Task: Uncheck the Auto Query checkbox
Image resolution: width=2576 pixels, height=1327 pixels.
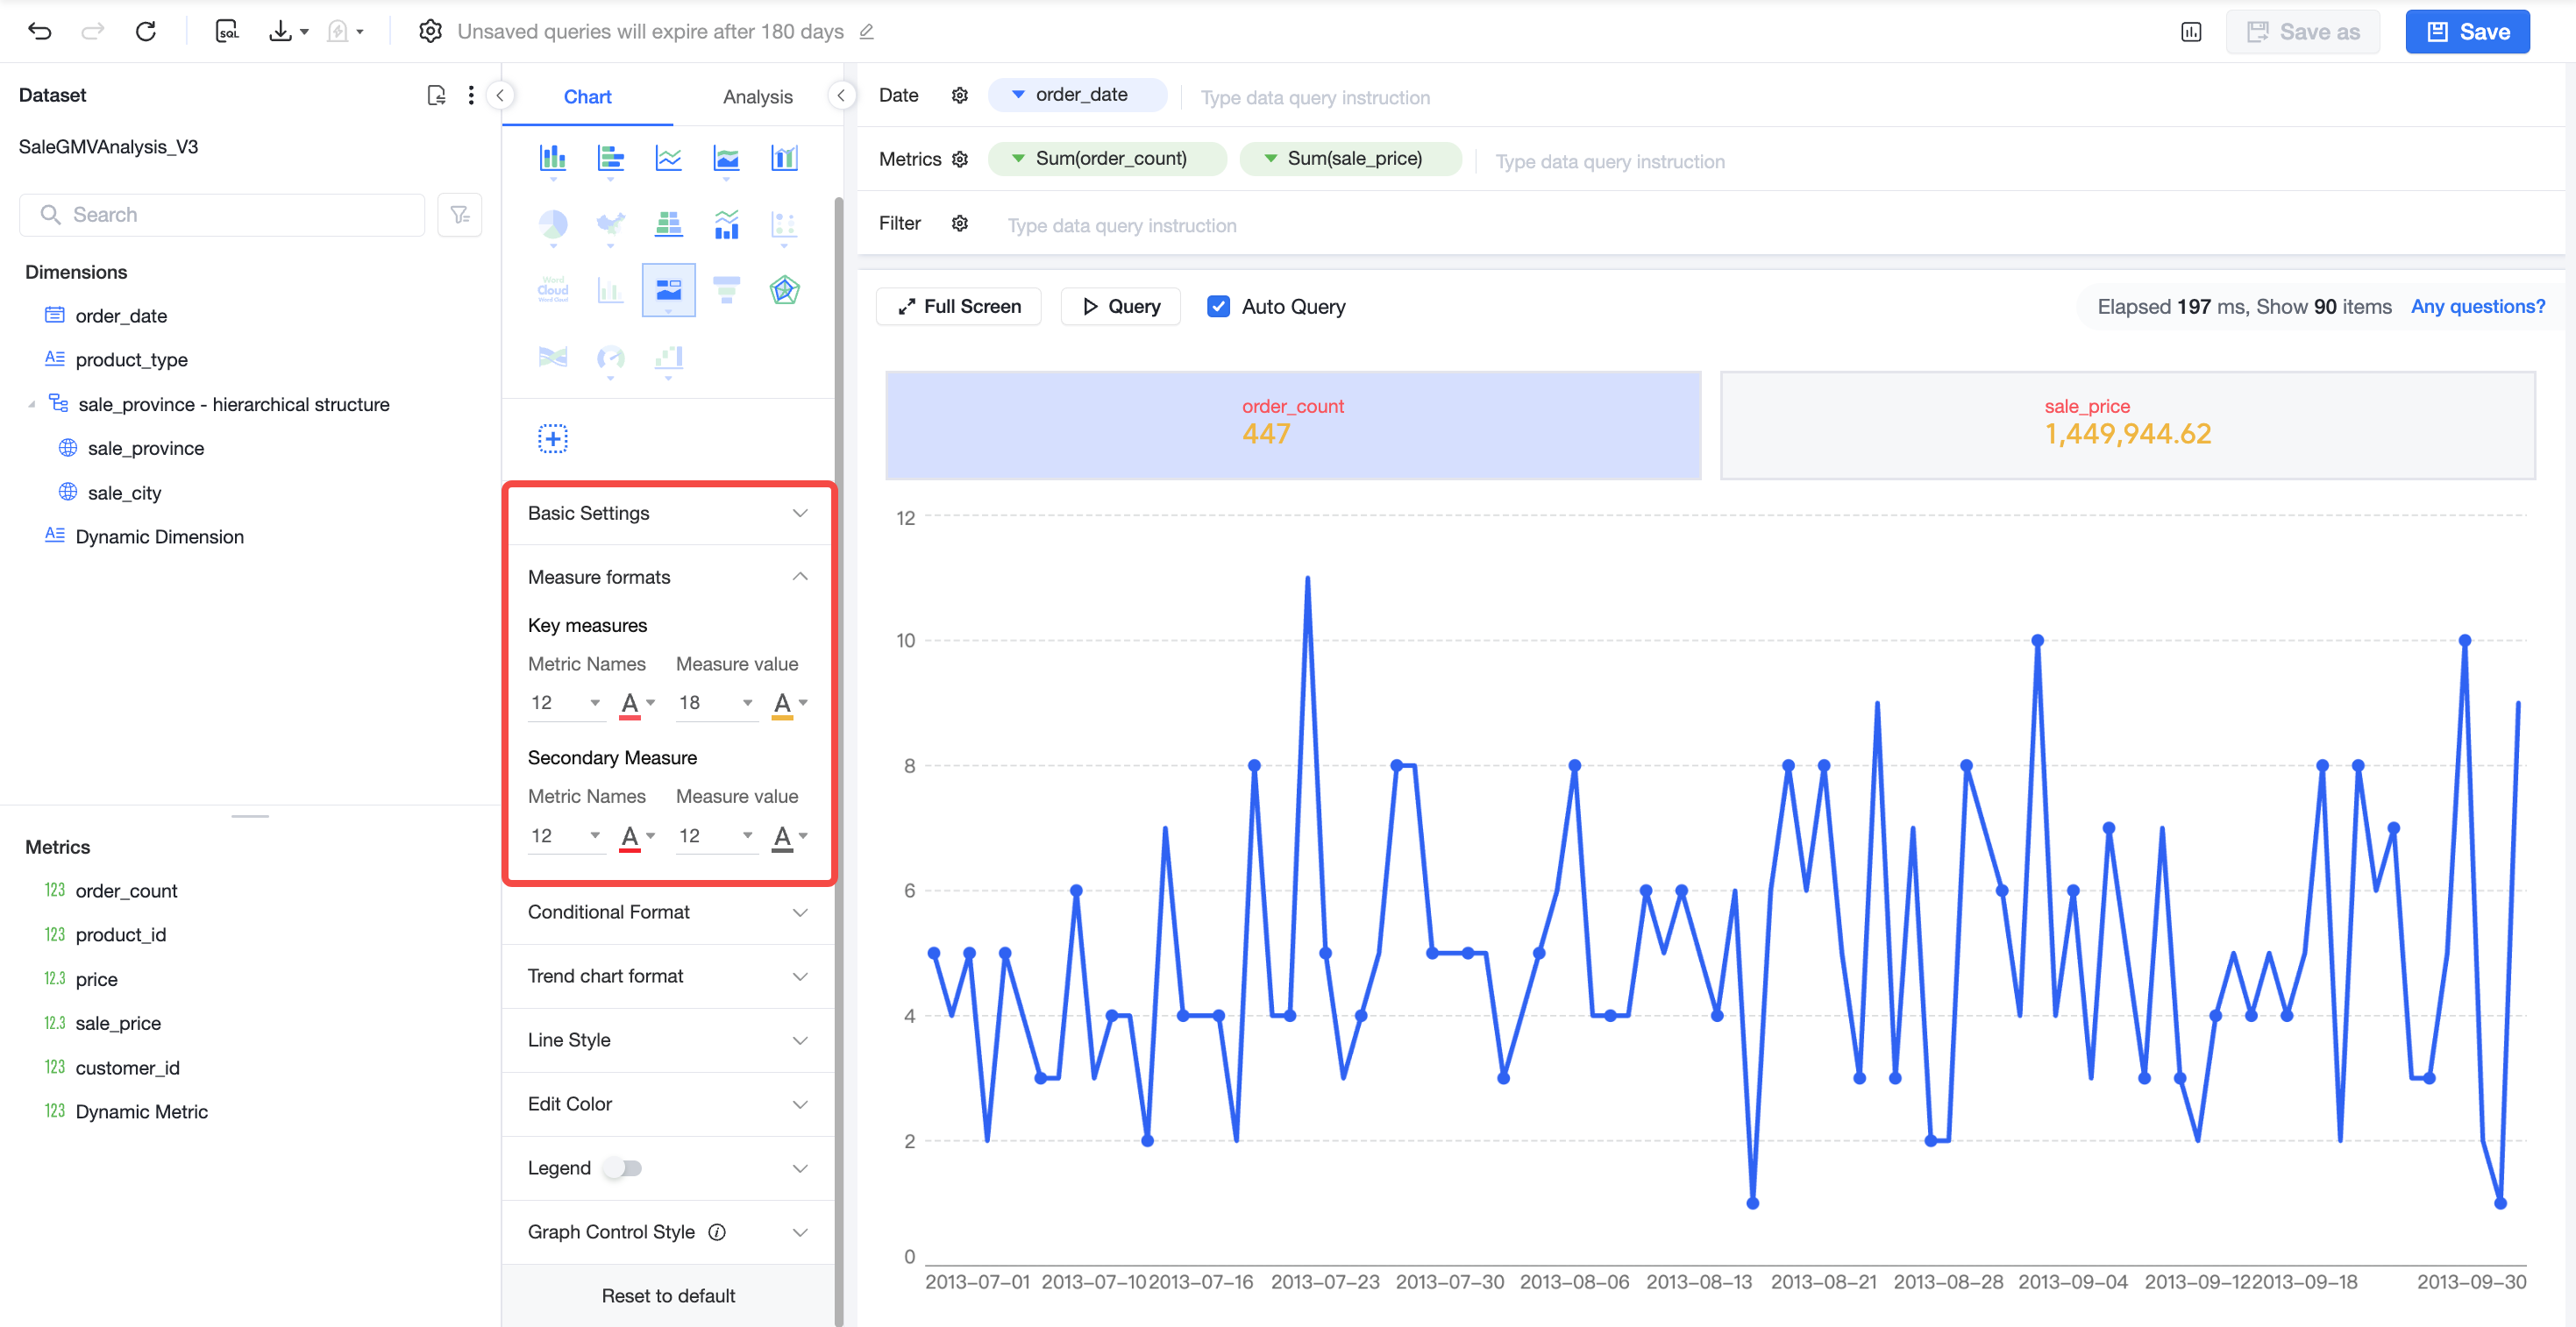Action: [1217, 306]
